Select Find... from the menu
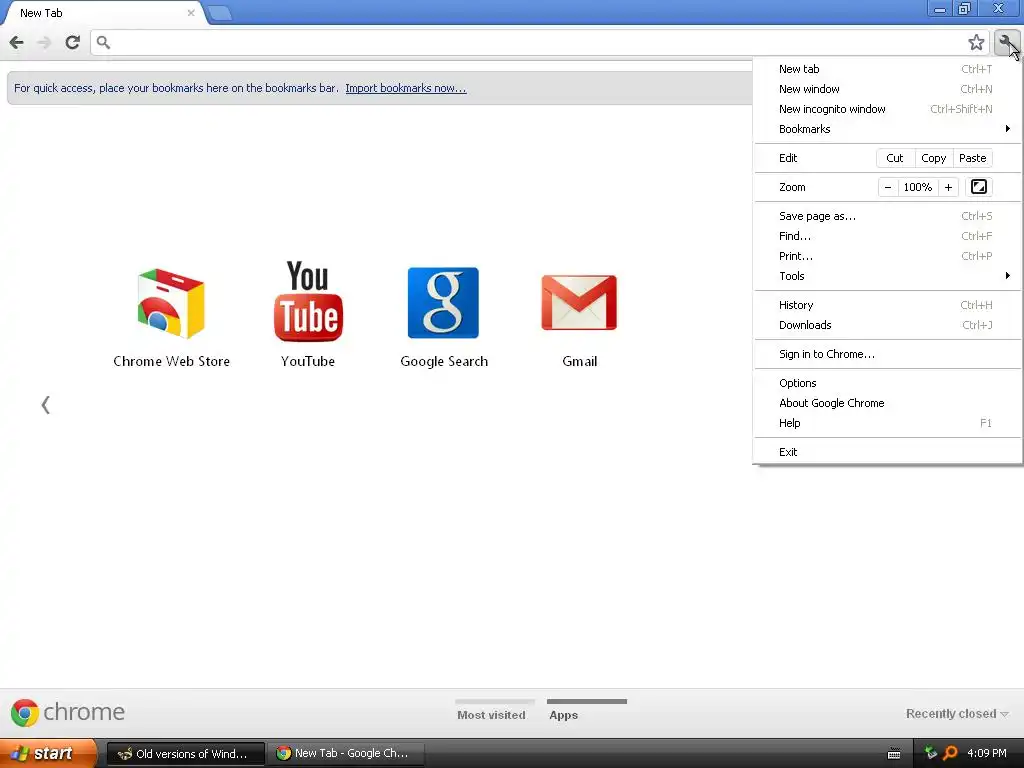This screenshot has height=768, width=1024. point(888,236)
